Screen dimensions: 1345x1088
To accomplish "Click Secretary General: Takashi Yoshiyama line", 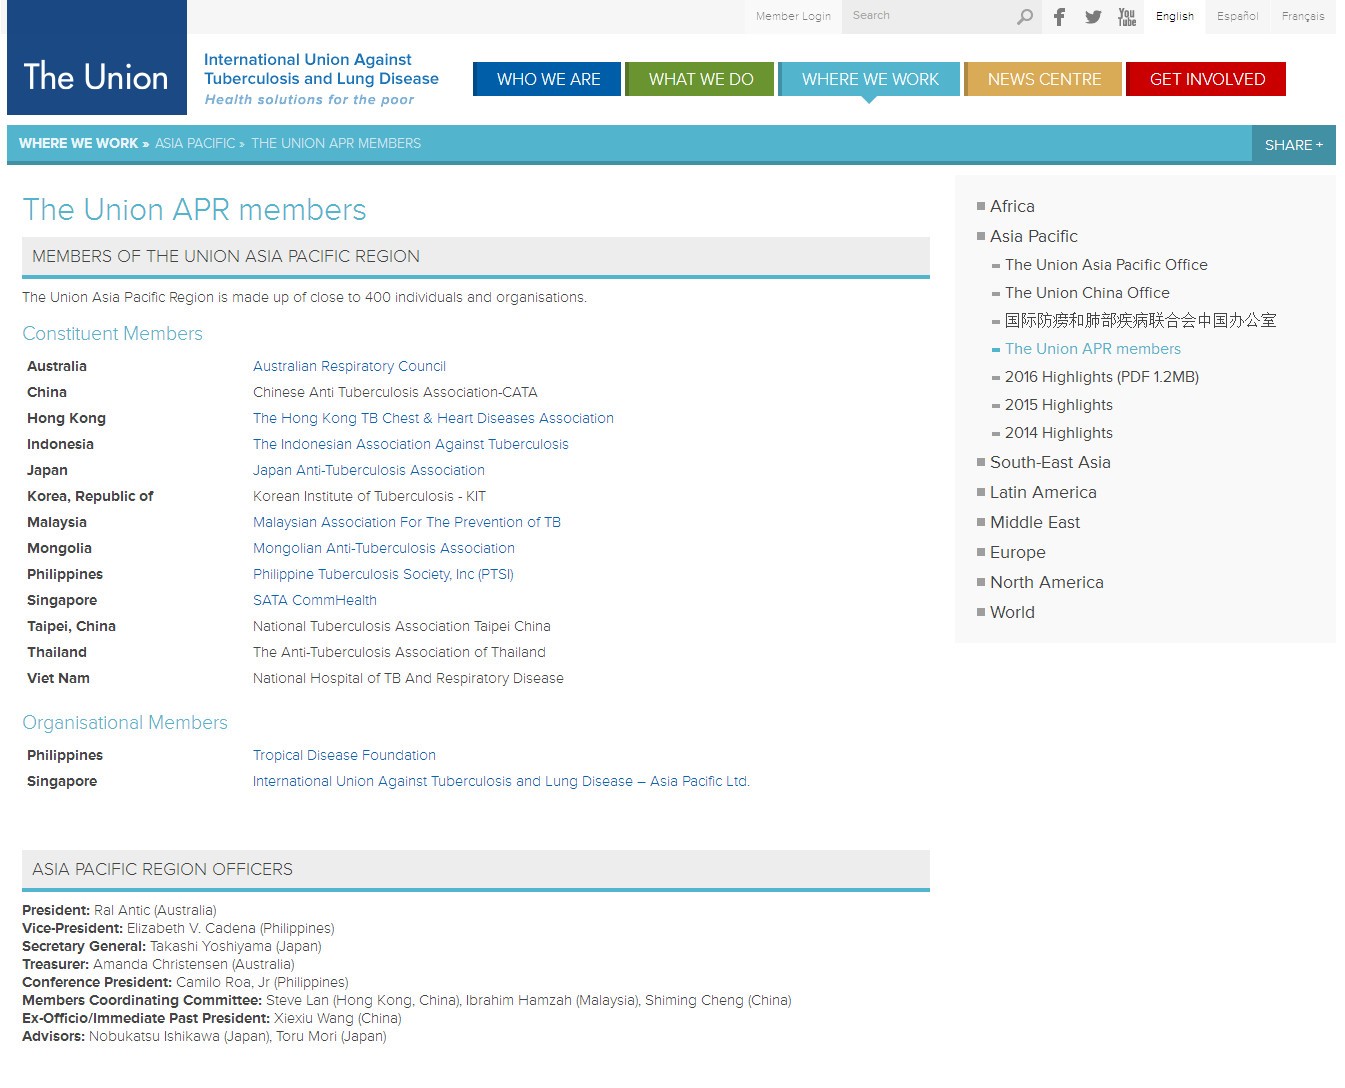I will pos(171,946).
